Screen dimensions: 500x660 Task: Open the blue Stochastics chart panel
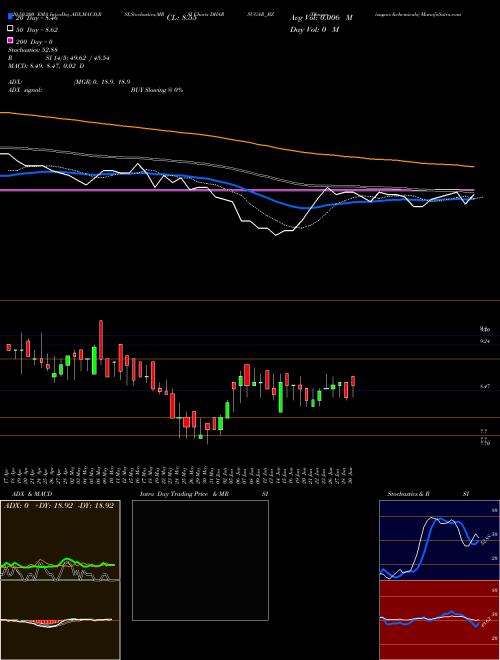point(439,540)
